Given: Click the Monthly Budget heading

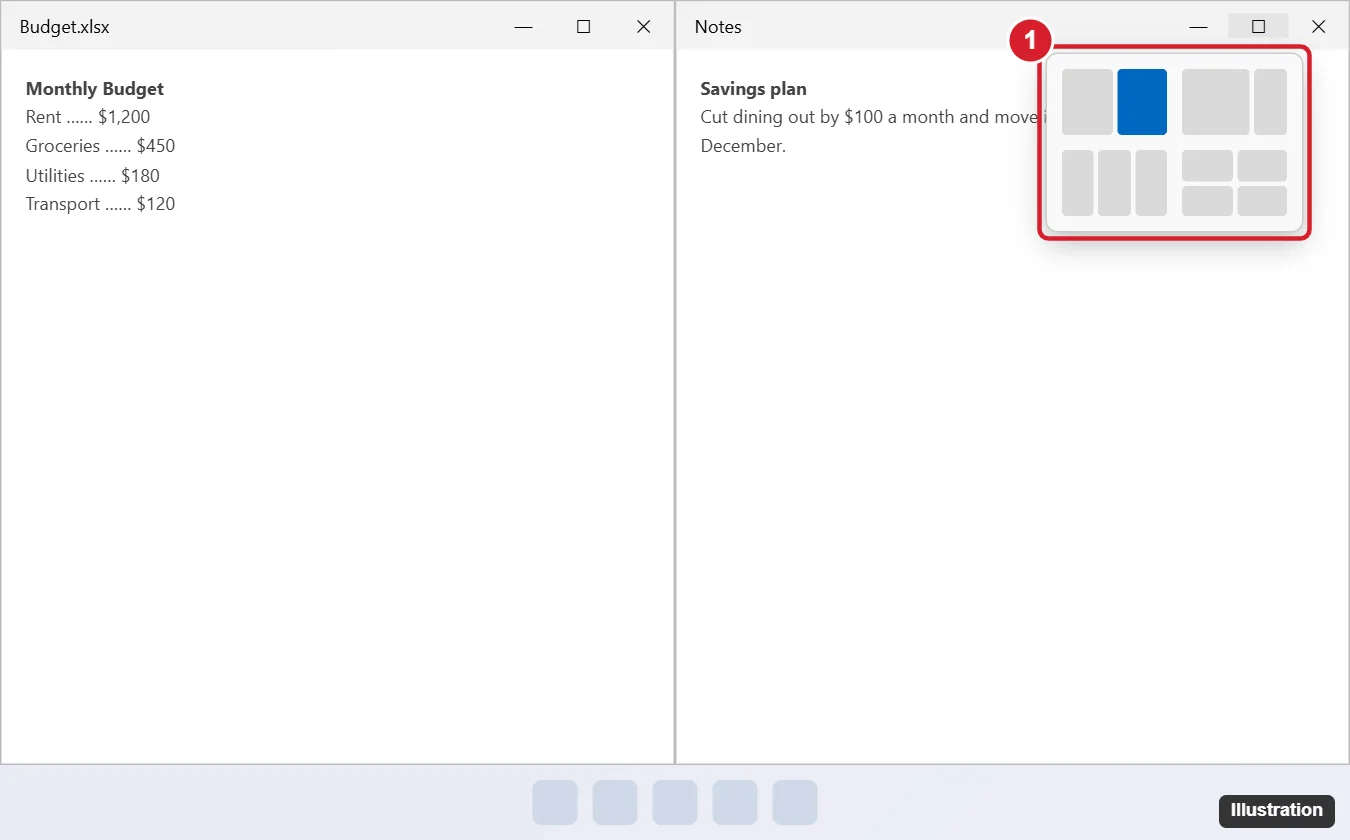Looking at the screenshot, I should (x=95, y=89).
